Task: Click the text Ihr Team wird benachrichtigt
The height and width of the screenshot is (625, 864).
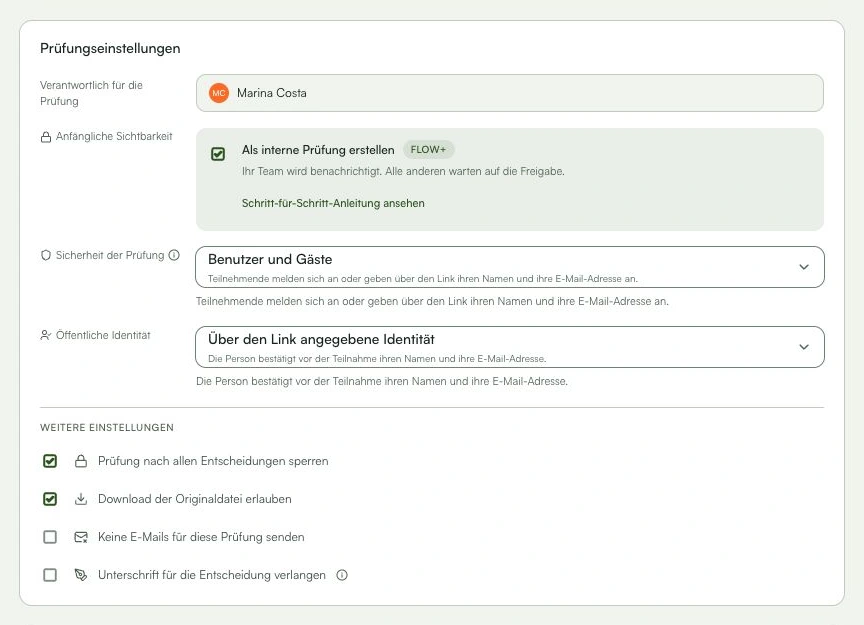Action: [x=311, y=171]
